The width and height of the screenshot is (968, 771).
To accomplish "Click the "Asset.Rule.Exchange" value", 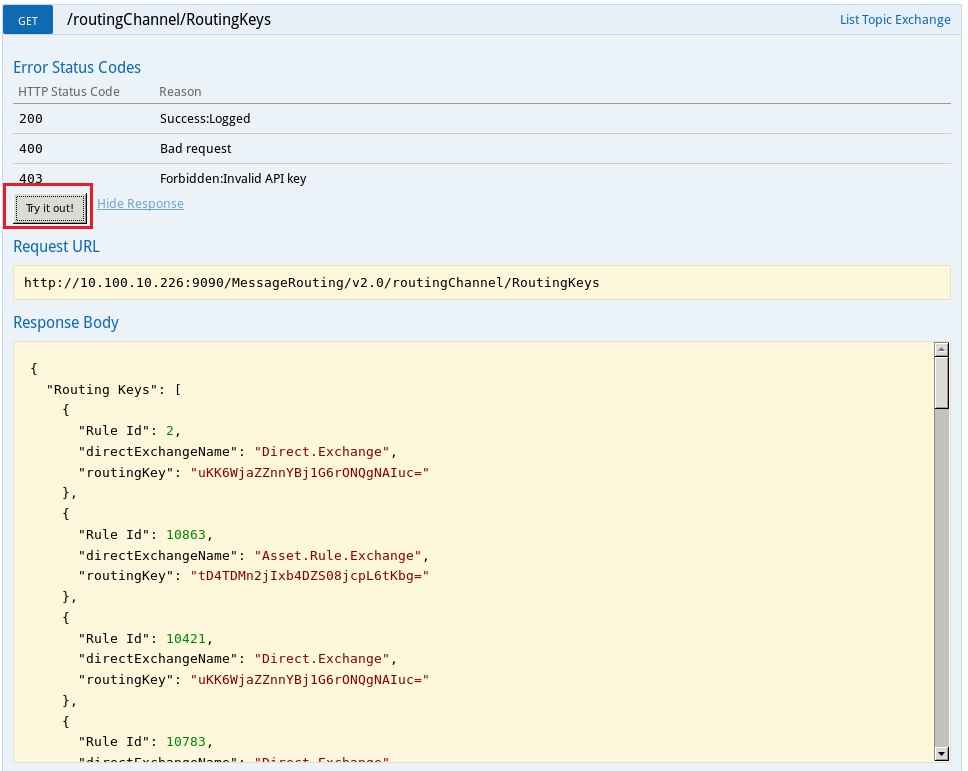I will 338,556.
